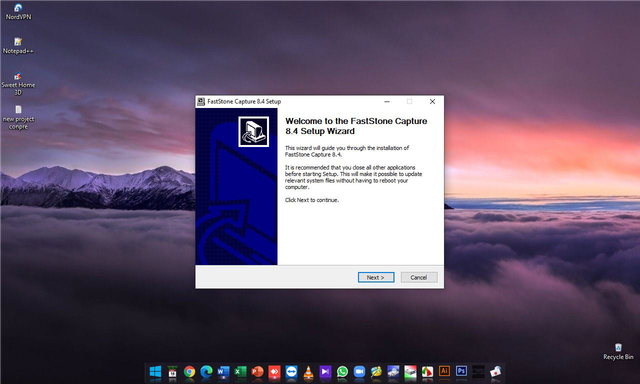Cancel the FastStone Capture setup

click(x=419, y=277)
